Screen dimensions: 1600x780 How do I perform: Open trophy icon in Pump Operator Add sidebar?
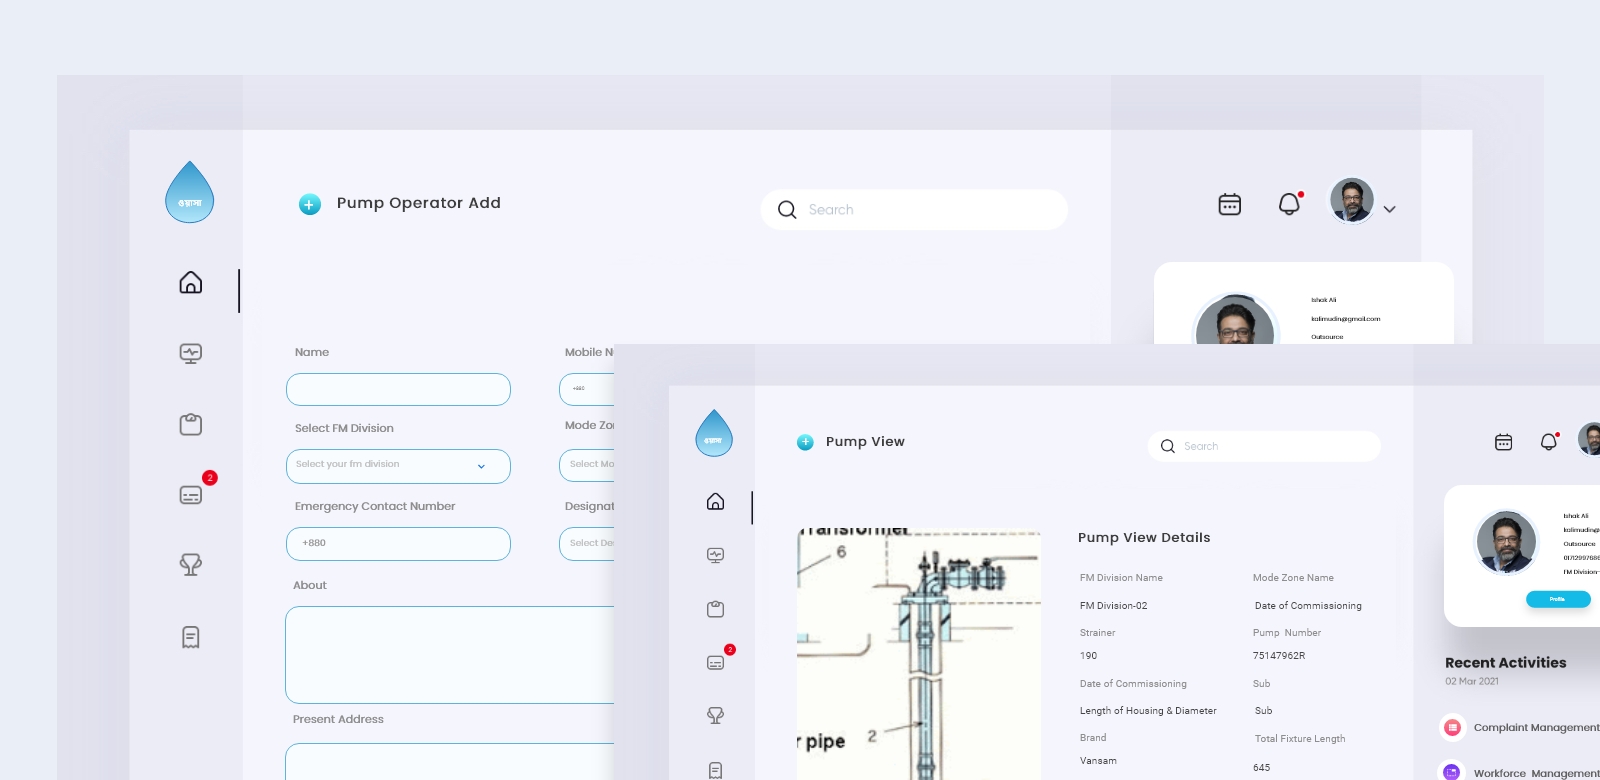coord(190,565)
